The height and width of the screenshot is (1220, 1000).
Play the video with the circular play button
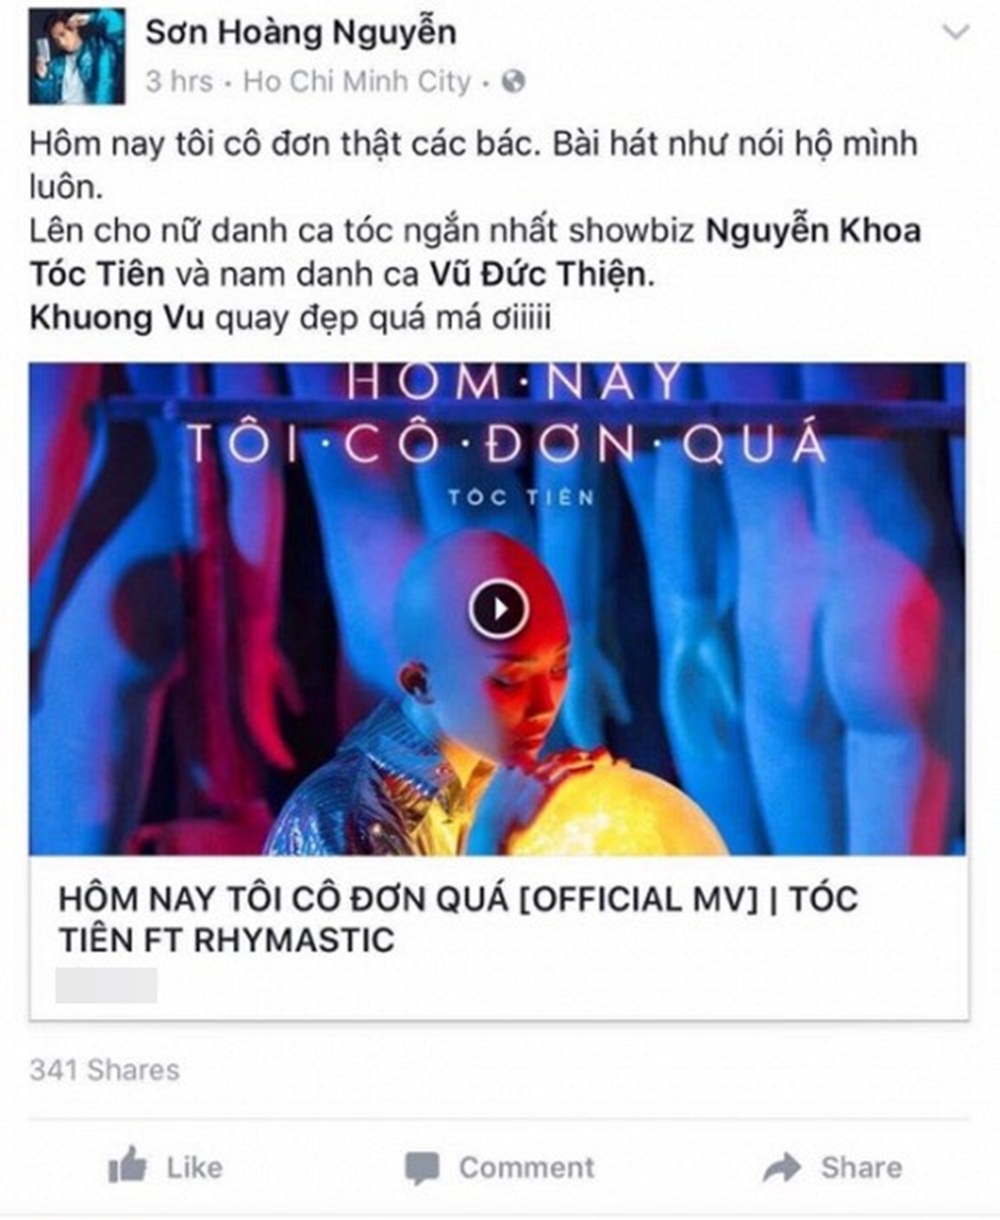(498, 607)
